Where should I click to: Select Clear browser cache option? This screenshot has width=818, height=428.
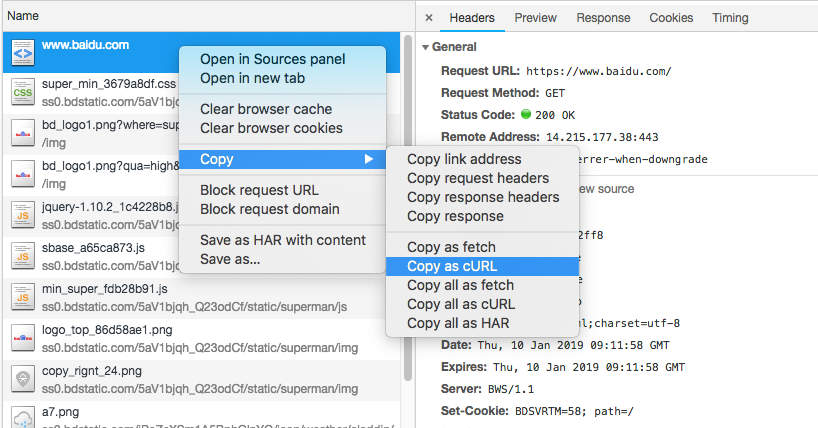coord(265,109)
